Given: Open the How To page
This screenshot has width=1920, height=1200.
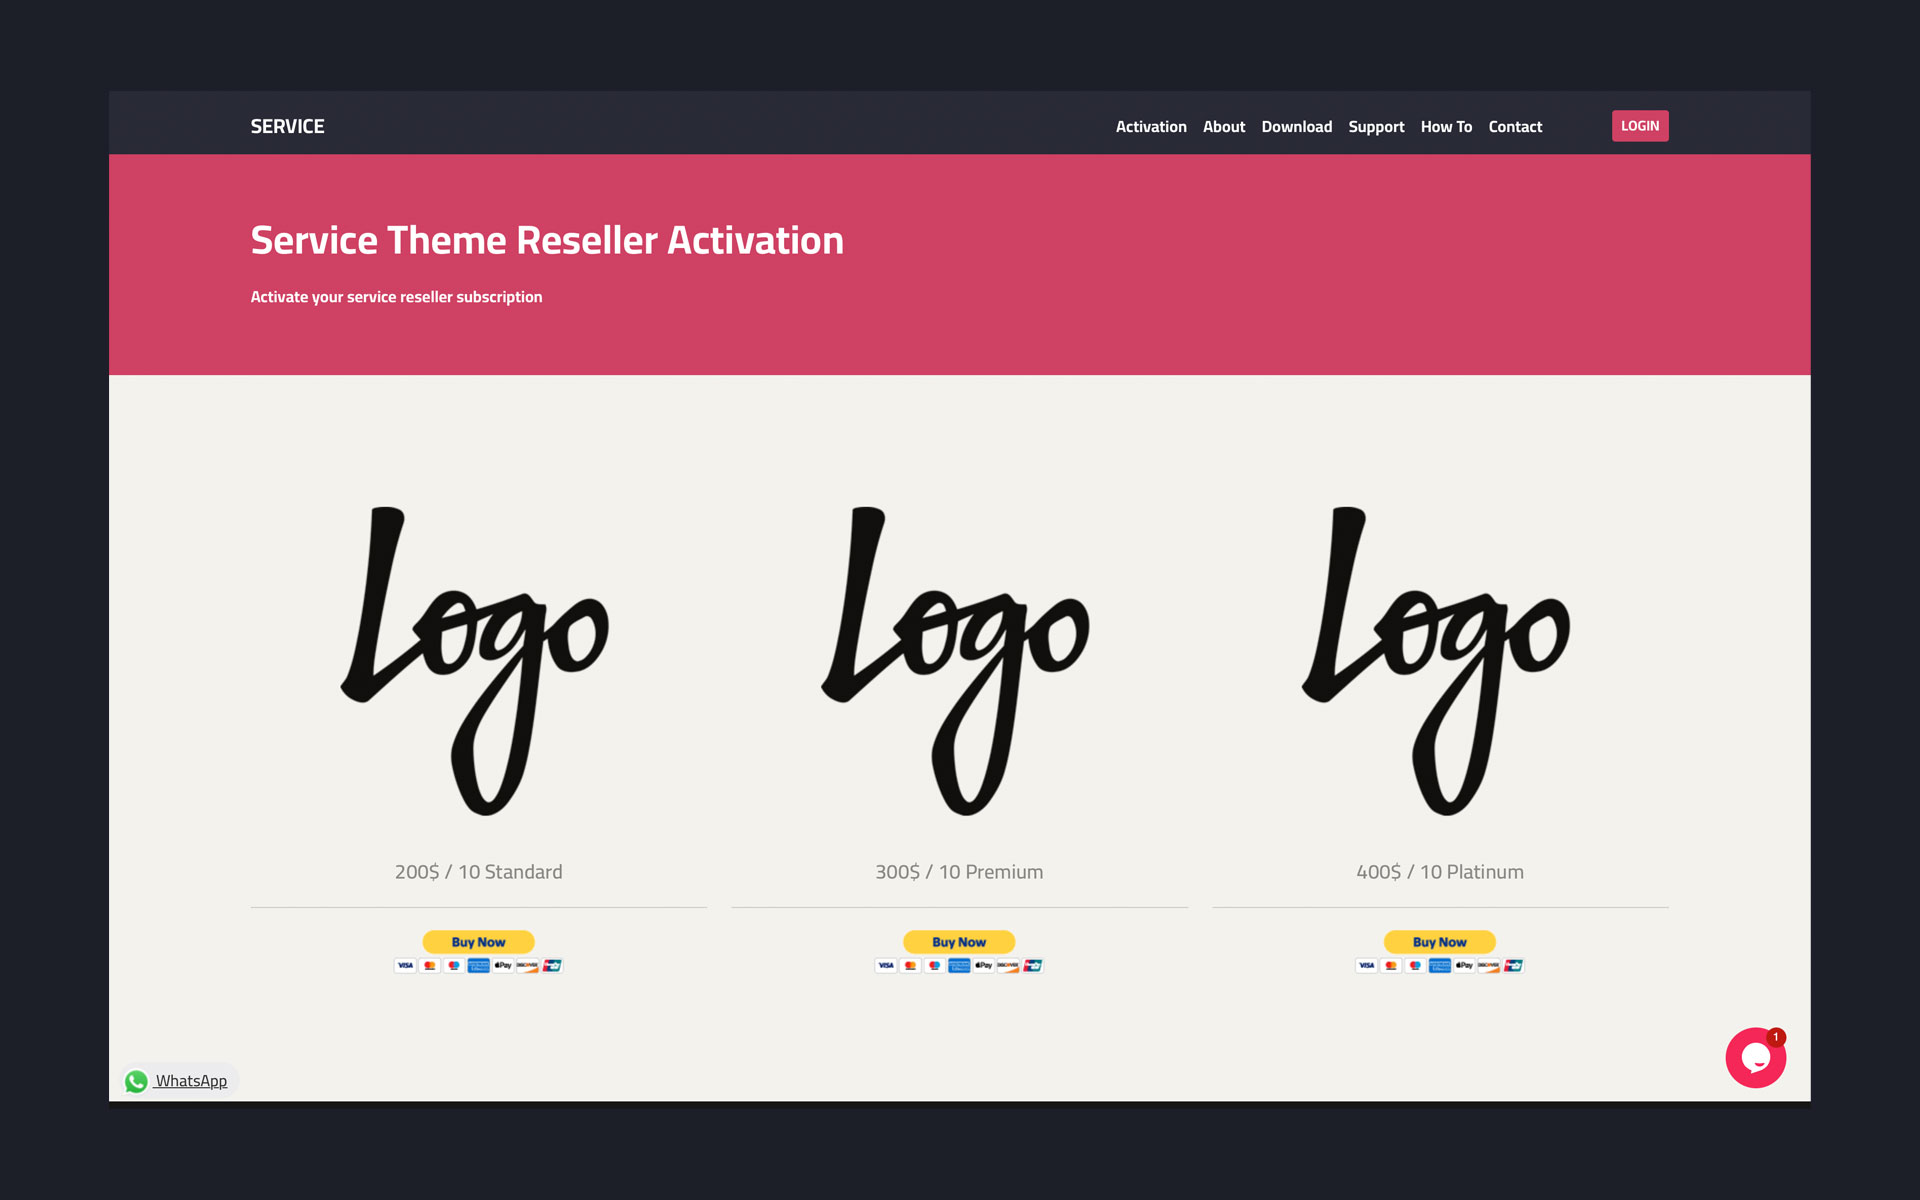Looking at the screenshot, I should tap(1446, 126).
